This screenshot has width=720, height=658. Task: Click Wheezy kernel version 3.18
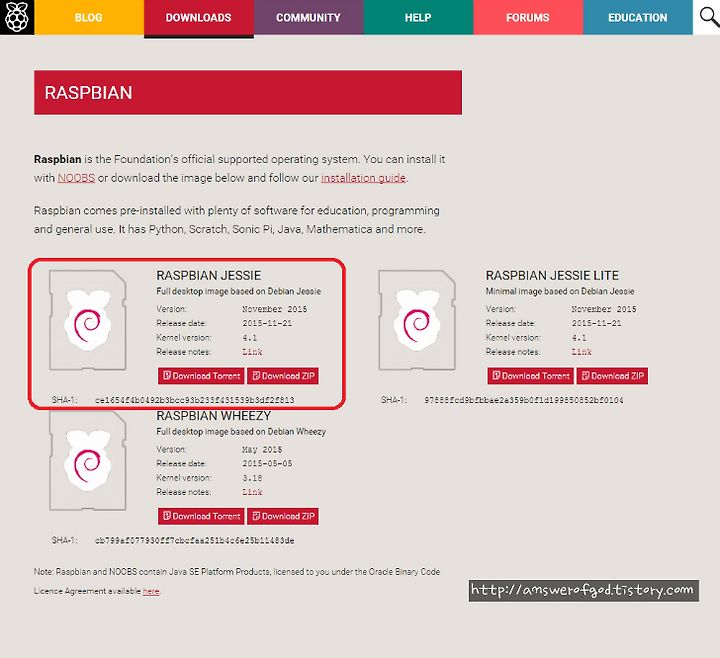point(252,478)
